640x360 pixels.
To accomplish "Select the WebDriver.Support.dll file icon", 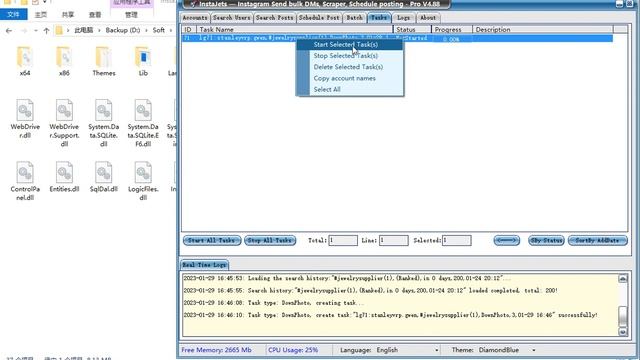I will coord(64,110).
